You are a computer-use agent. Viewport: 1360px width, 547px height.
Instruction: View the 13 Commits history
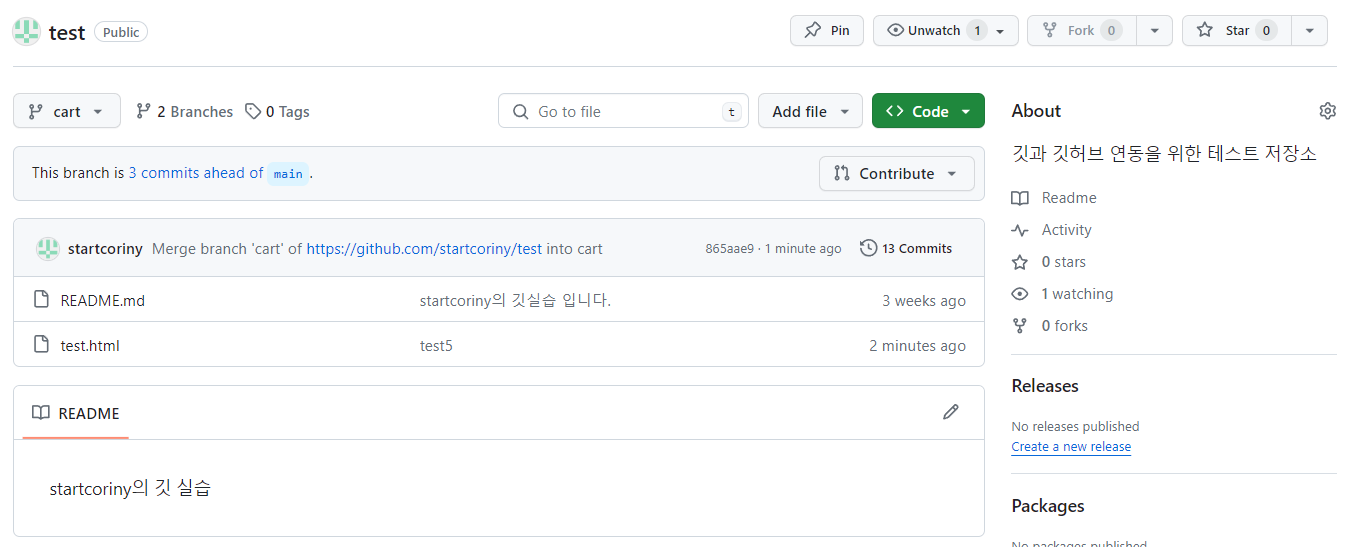(x=906, y=248)
